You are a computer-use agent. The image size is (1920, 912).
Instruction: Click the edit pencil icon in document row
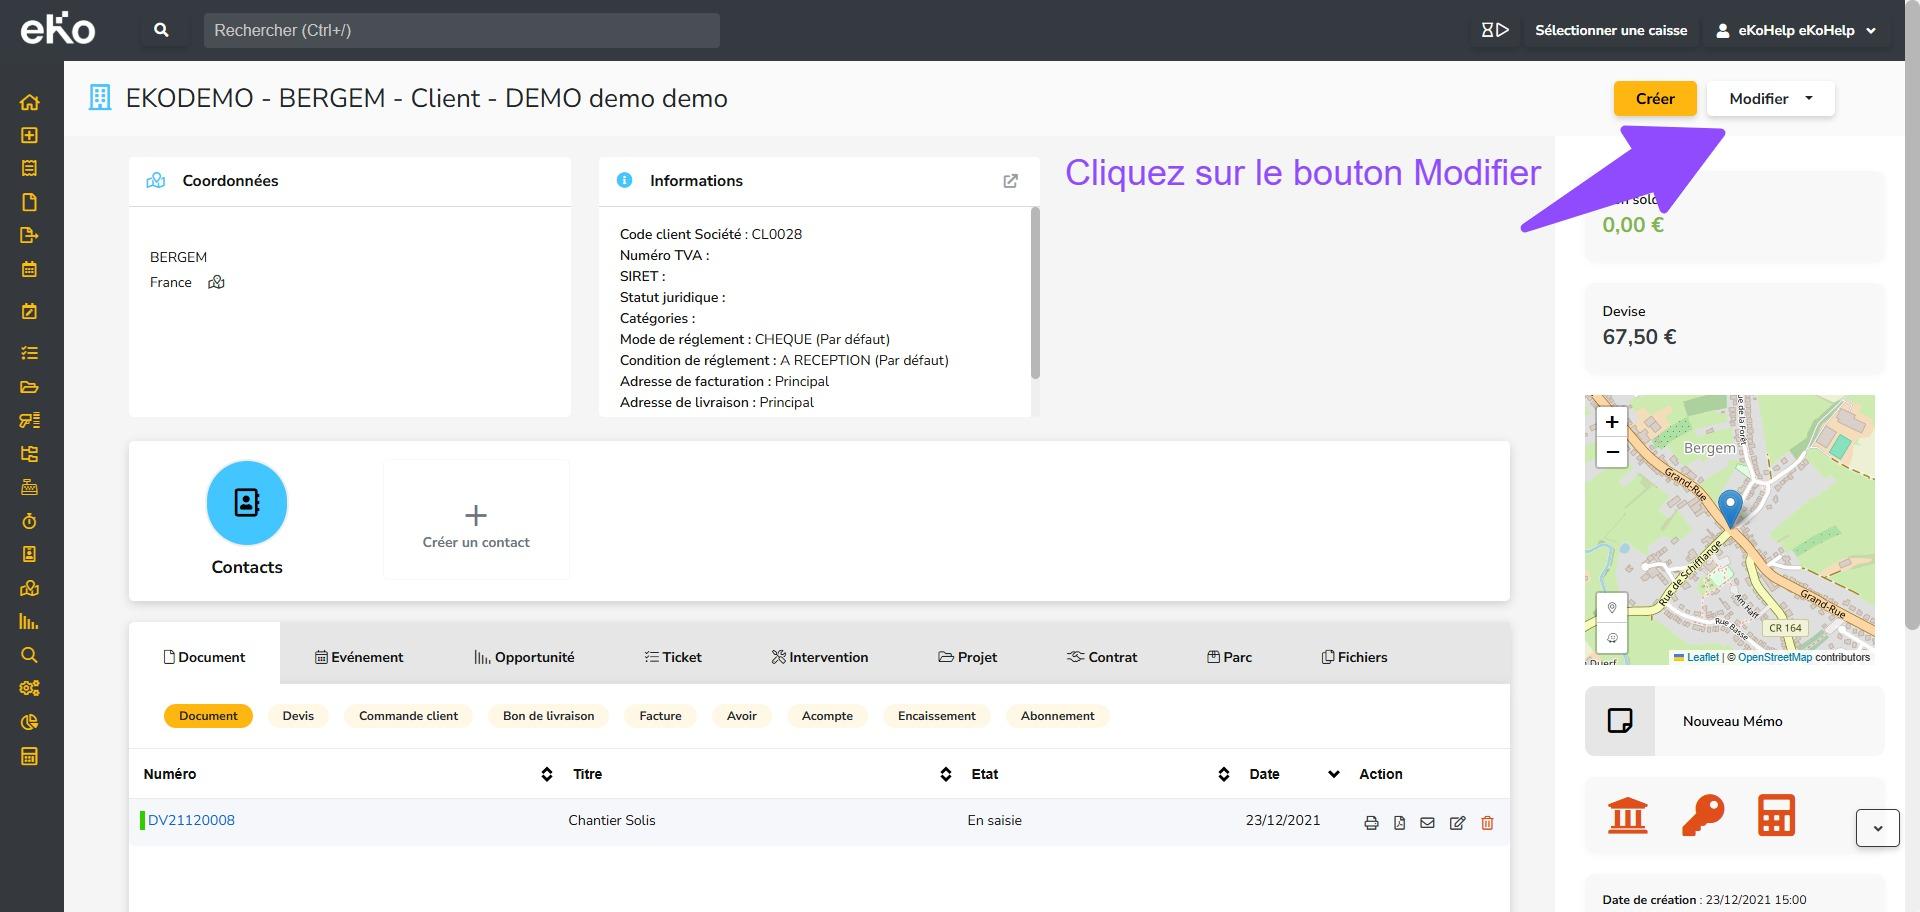tap(1457, 823)
